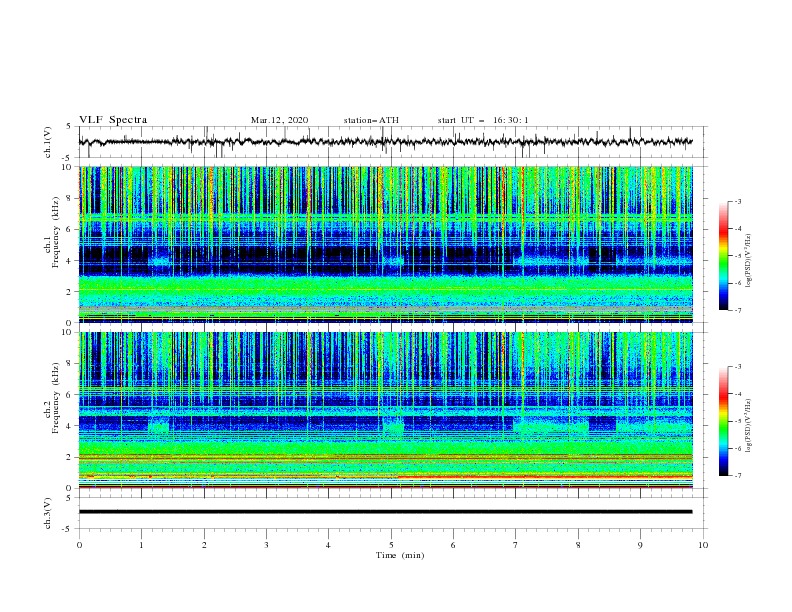792x612 pixels.
Task: Click the "9" tick on the Time axis
Action: coord(640,545)
